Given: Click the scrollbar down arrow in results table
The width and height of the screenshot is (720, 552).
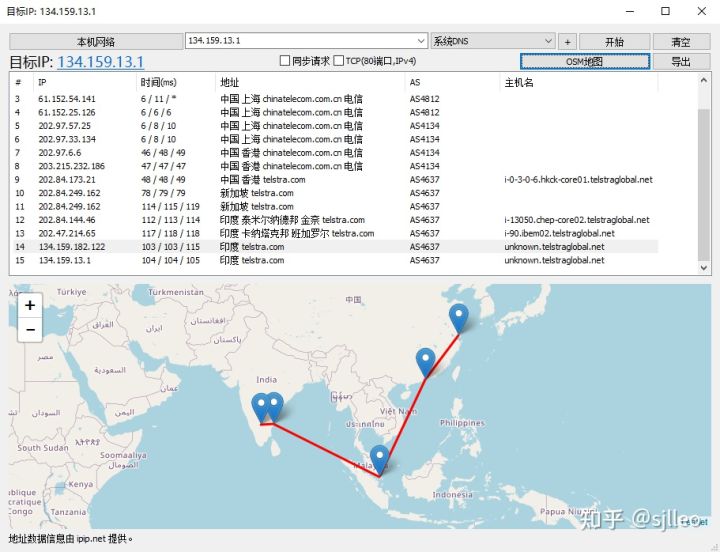Looking at the screenshot, I should (703, 268).
